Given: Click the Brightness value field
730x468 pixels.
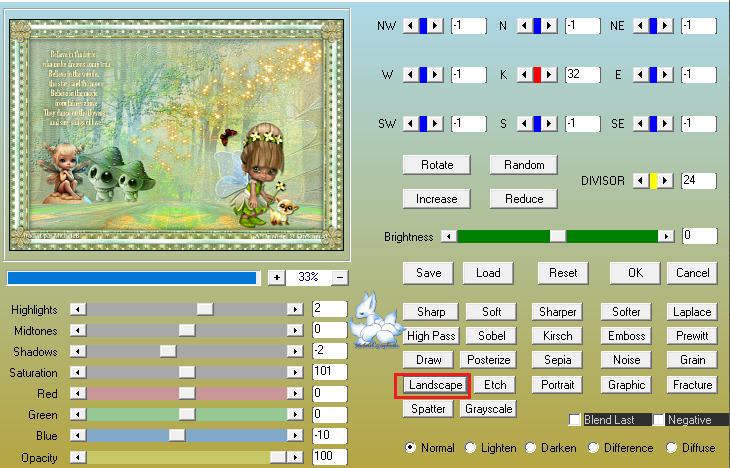Looking at the screenshot, I should click(699, 236).
